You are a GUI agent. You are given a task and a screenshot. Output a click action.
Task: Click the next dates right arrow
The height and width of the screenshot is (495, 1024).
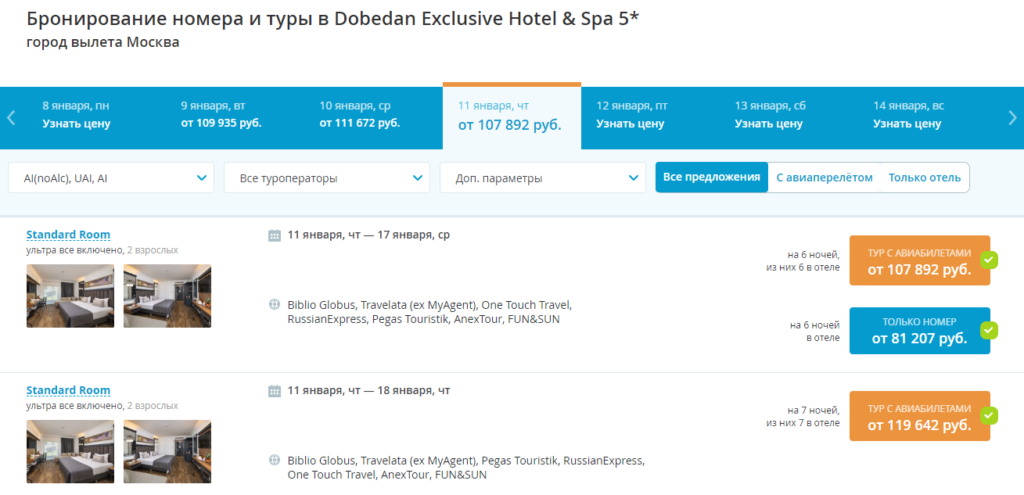tap(1012, 117)
